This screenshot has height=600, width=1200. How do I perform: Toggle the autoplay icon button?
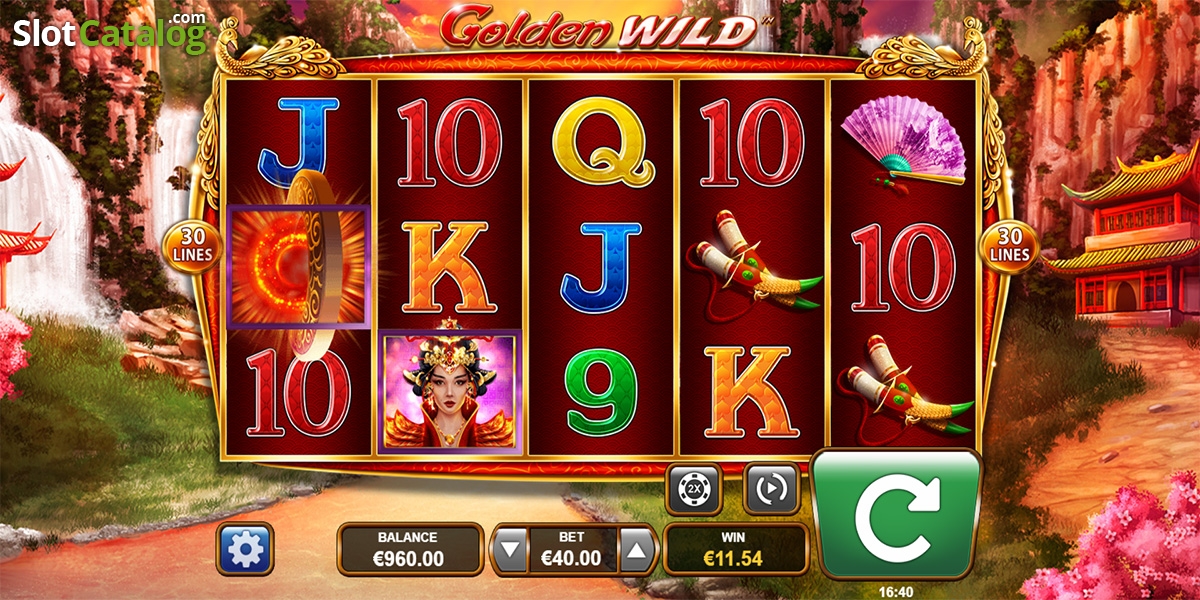[x=771, y=489]
